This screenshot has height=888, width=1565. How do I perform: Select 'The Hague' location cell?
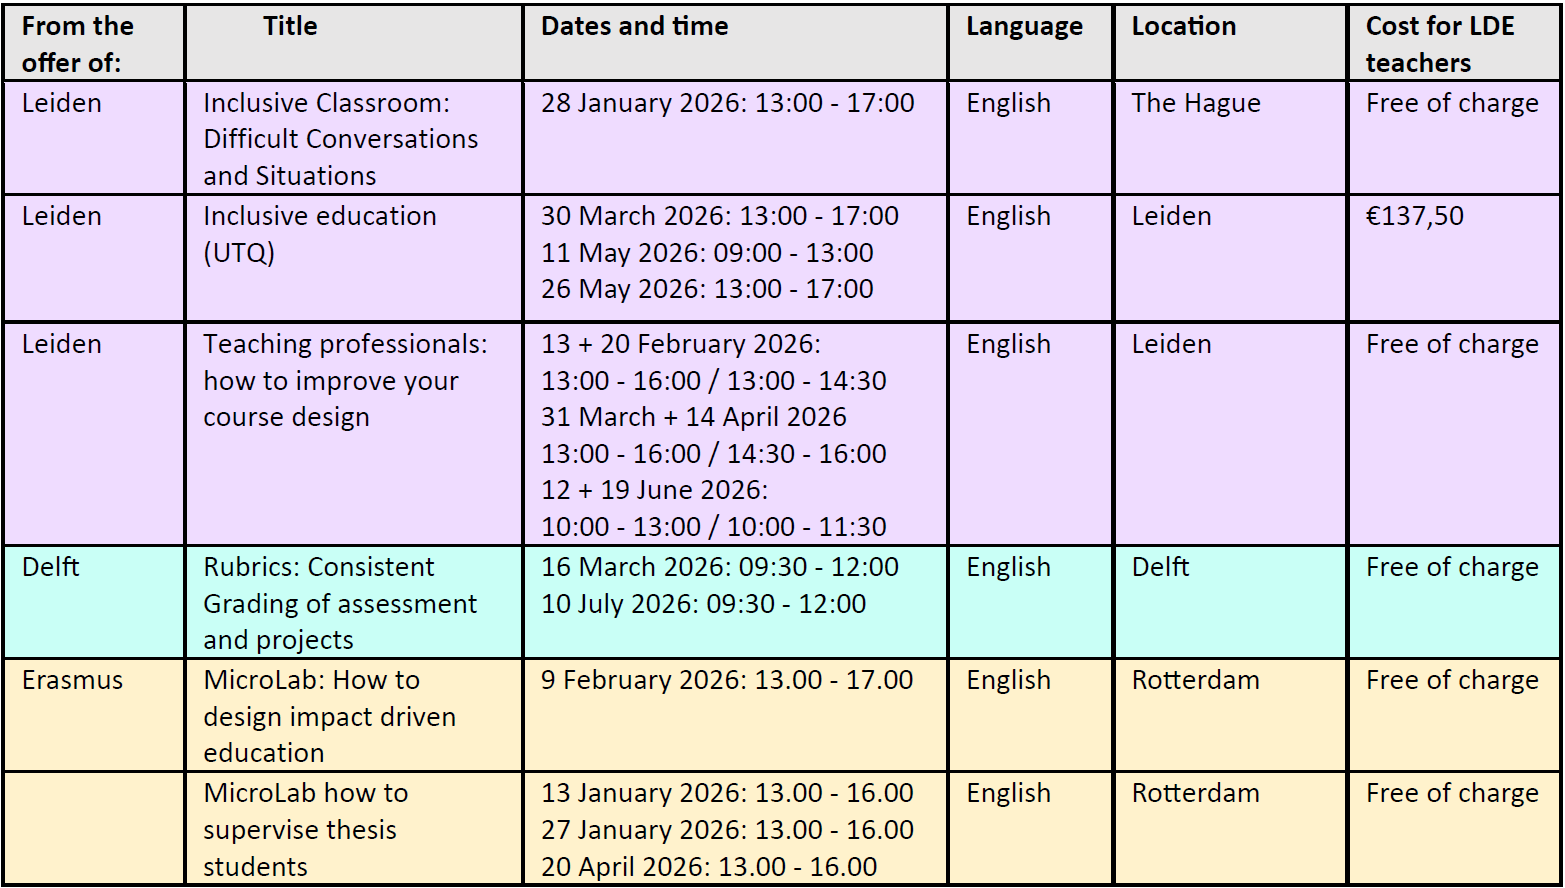(x=1195, y=103)
